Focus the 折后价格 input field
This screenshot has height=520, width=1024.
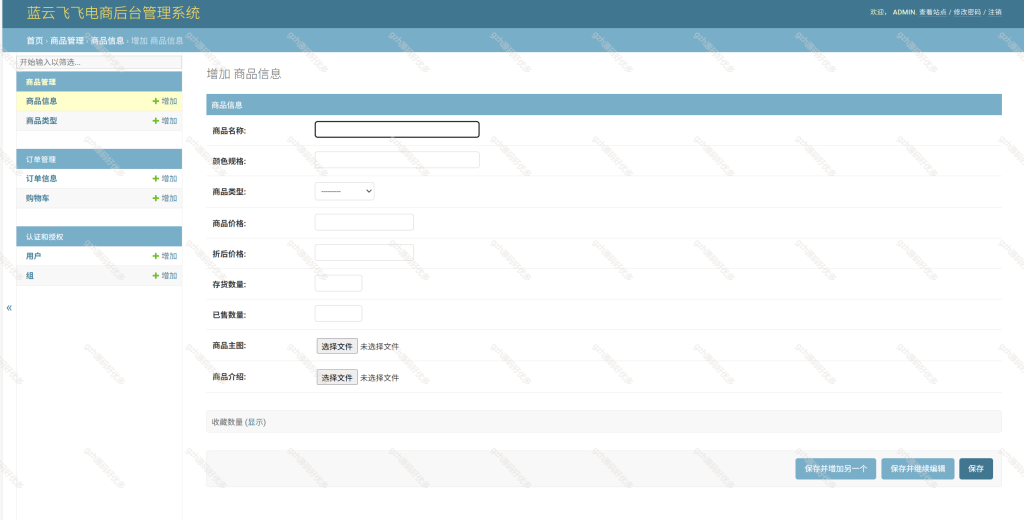point(364,253)
